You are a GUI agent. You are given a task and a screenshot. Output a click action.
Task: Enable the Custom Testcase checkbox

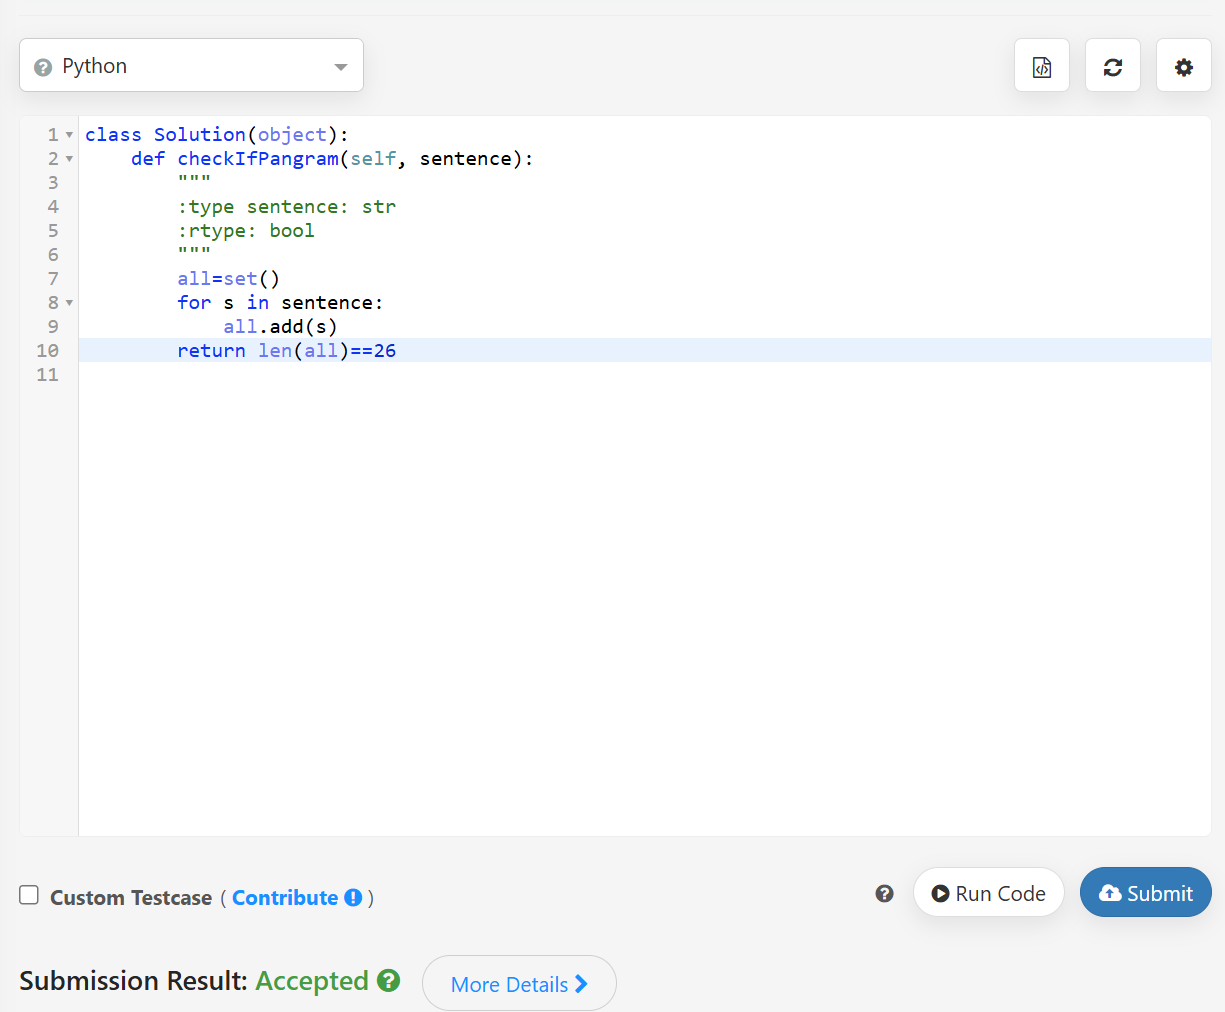coord(29,895)
